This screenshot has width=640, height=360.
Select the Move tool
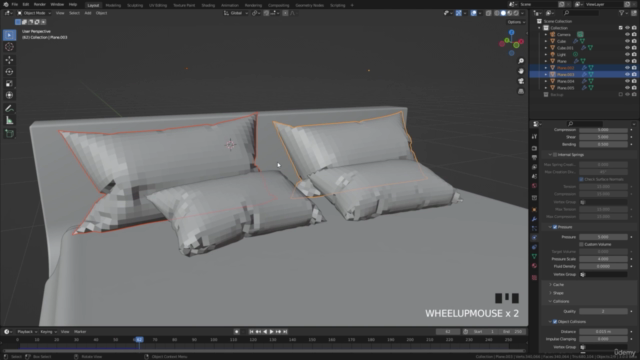(9, 60)
